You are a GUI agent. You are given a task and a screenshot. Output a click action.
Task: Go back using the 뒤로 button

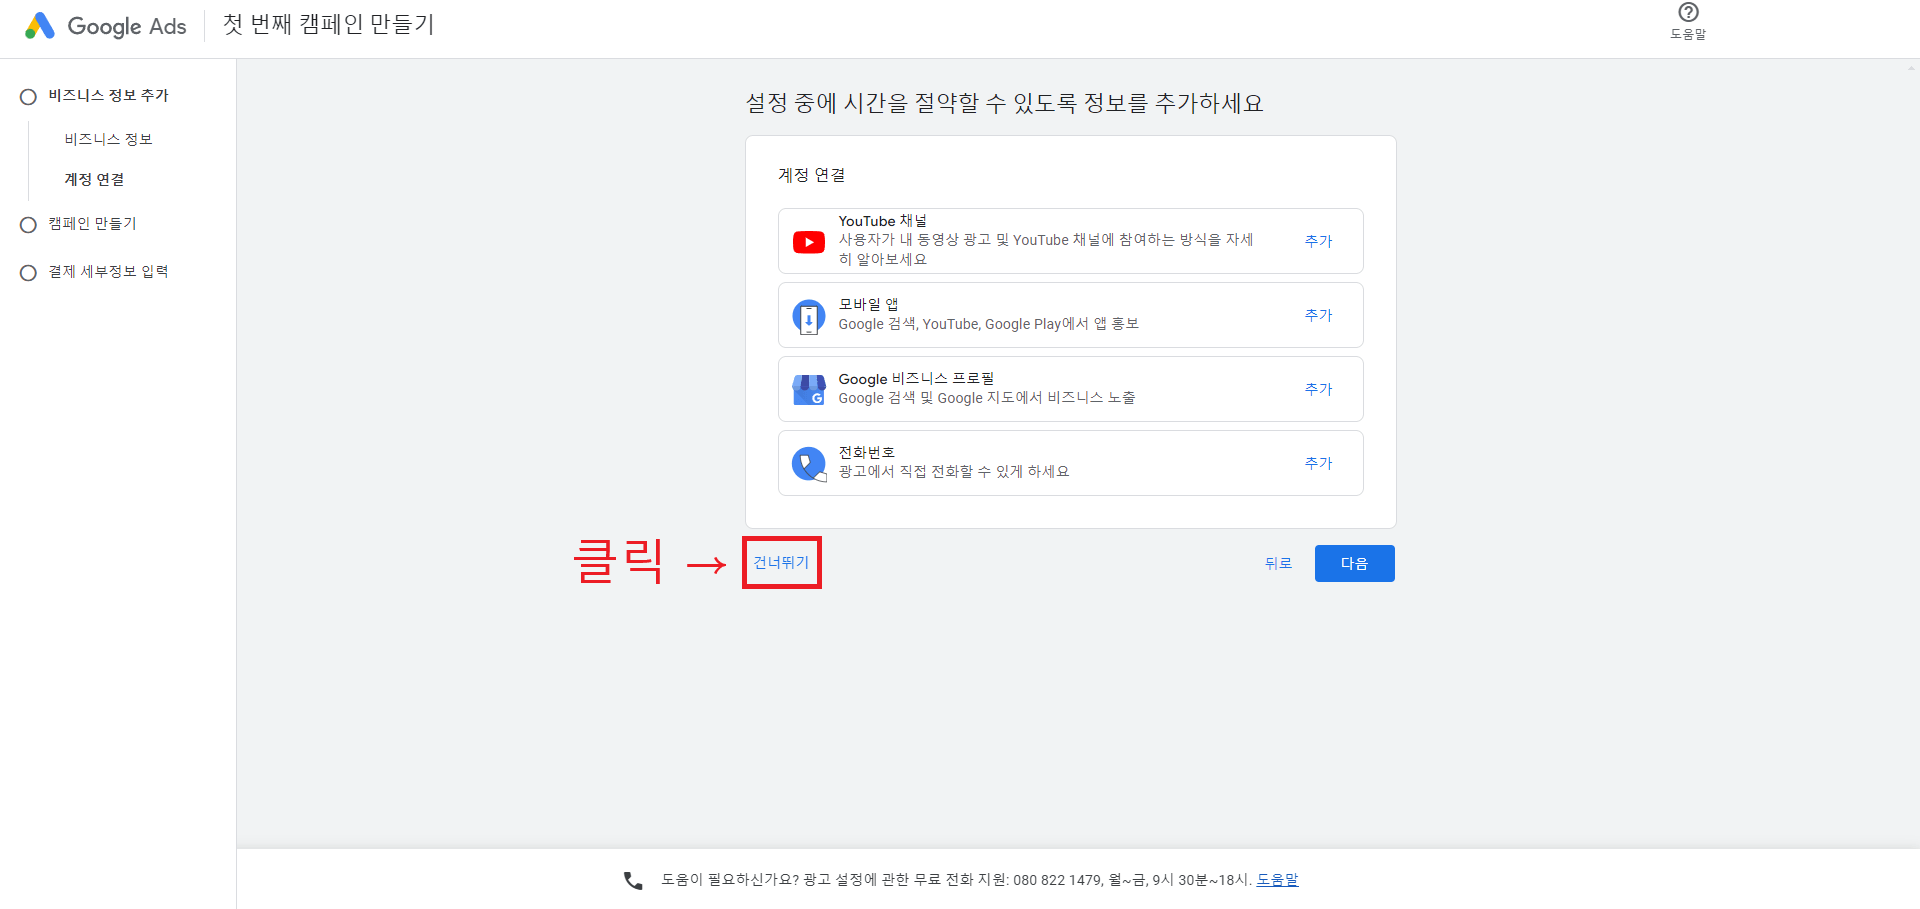[x=1278, y=563]
